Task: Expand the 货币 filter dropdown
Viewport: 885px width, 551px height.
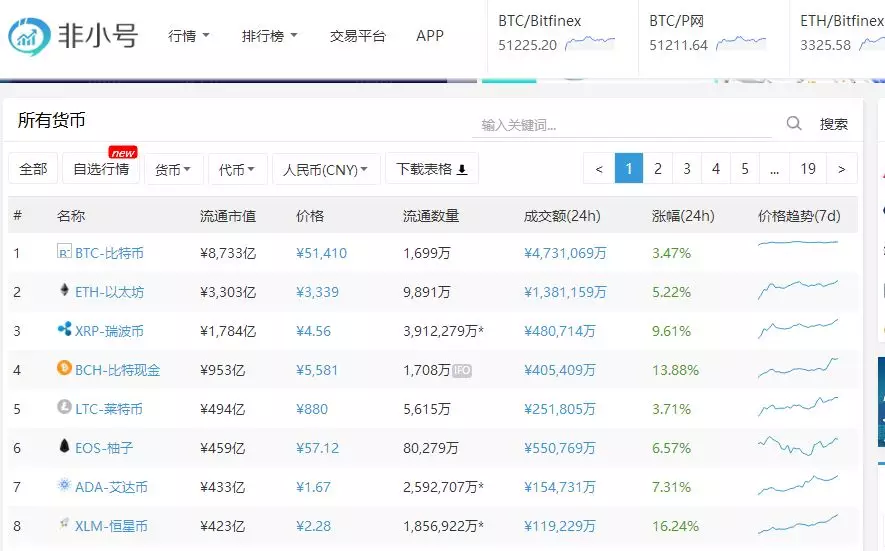Action: [x=173, y=169]
